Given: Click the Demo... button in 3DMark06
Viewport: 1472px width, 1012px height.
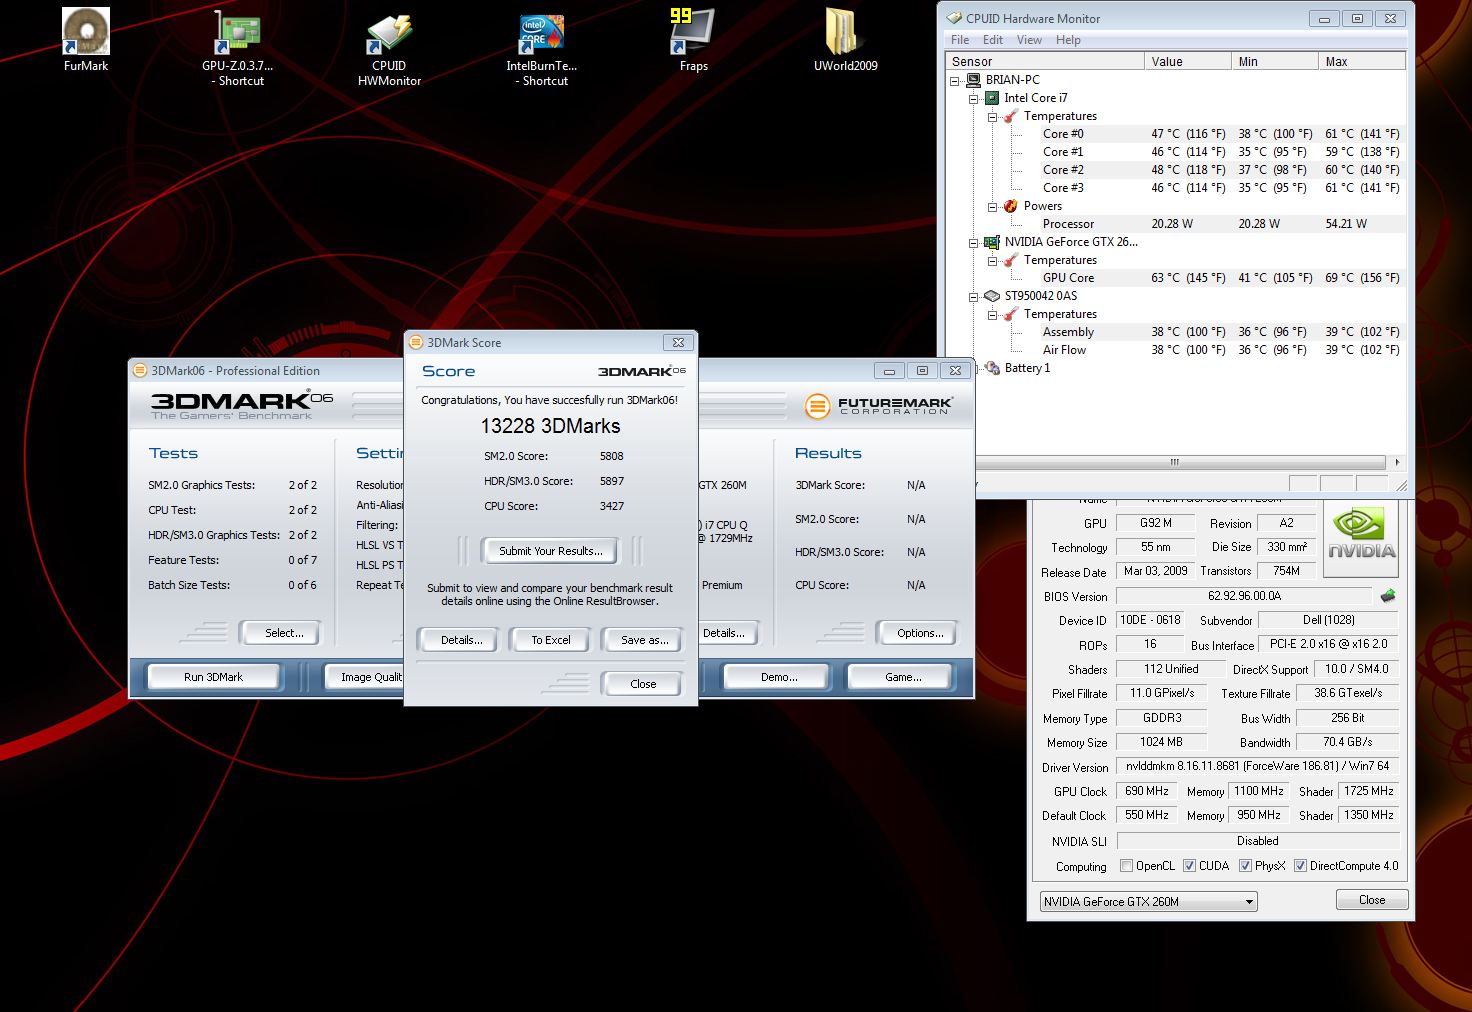Looking at the screenshot, I should point(779,677).
